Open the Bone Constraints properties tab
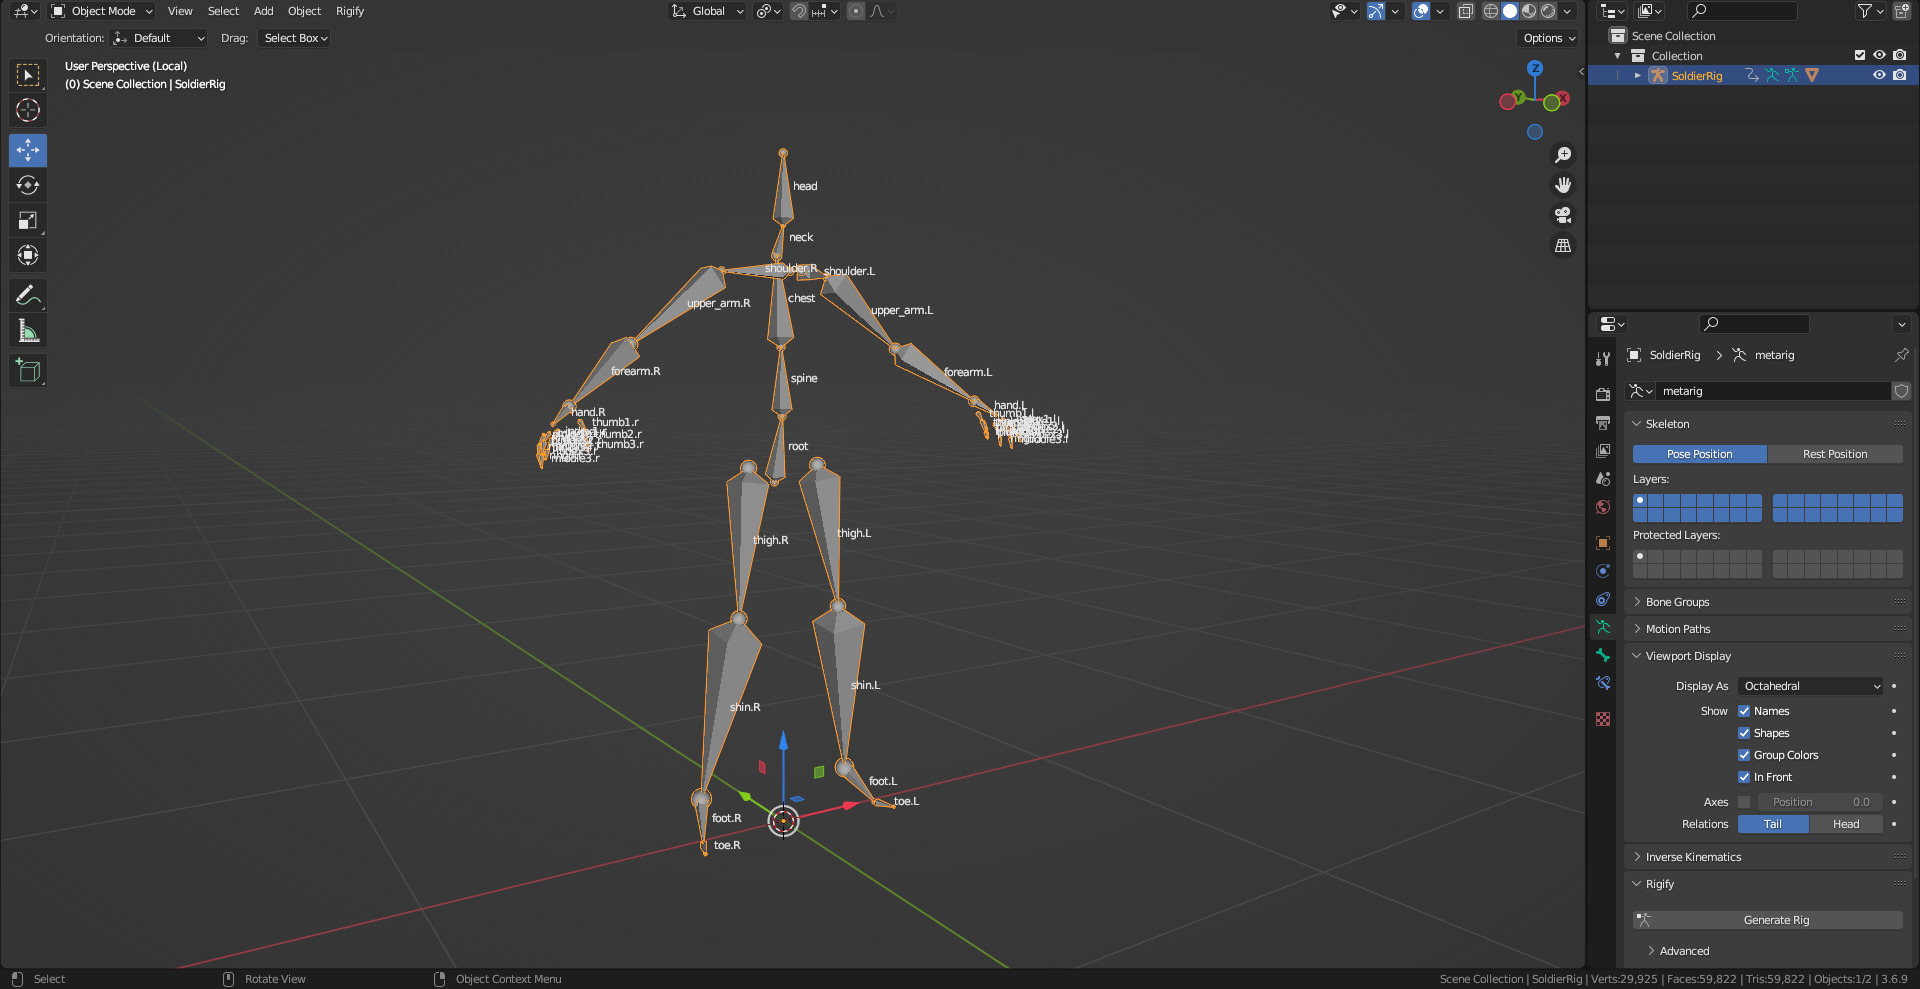 pos(1603,683)
